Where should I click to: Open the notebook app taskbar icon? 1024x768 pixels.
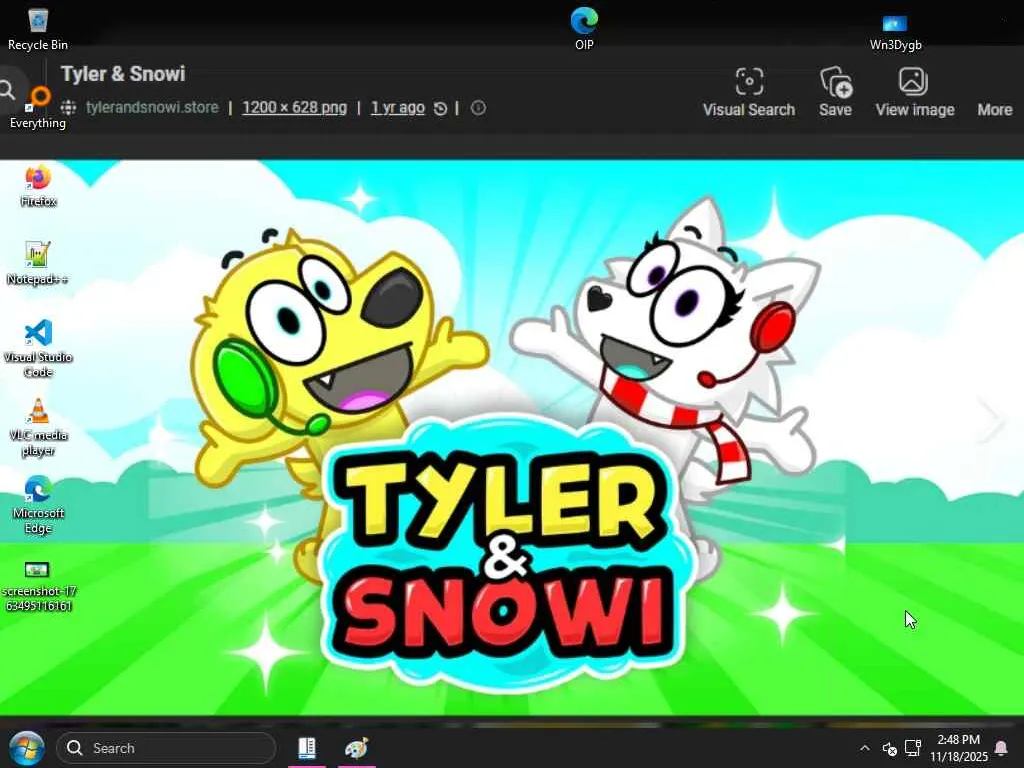coord(307,748)
